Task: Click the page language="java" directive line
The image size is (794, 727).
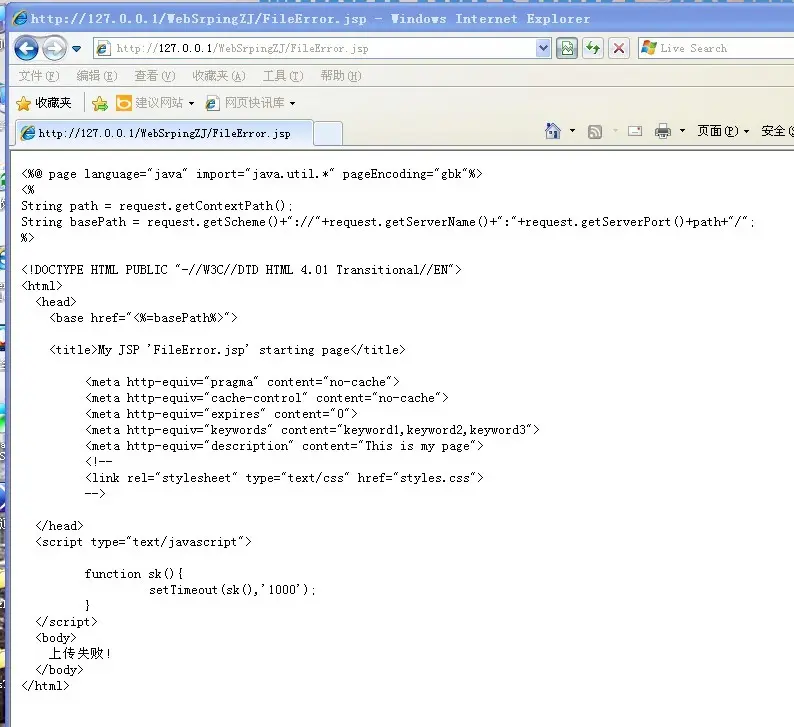Action: coord(252,174)
